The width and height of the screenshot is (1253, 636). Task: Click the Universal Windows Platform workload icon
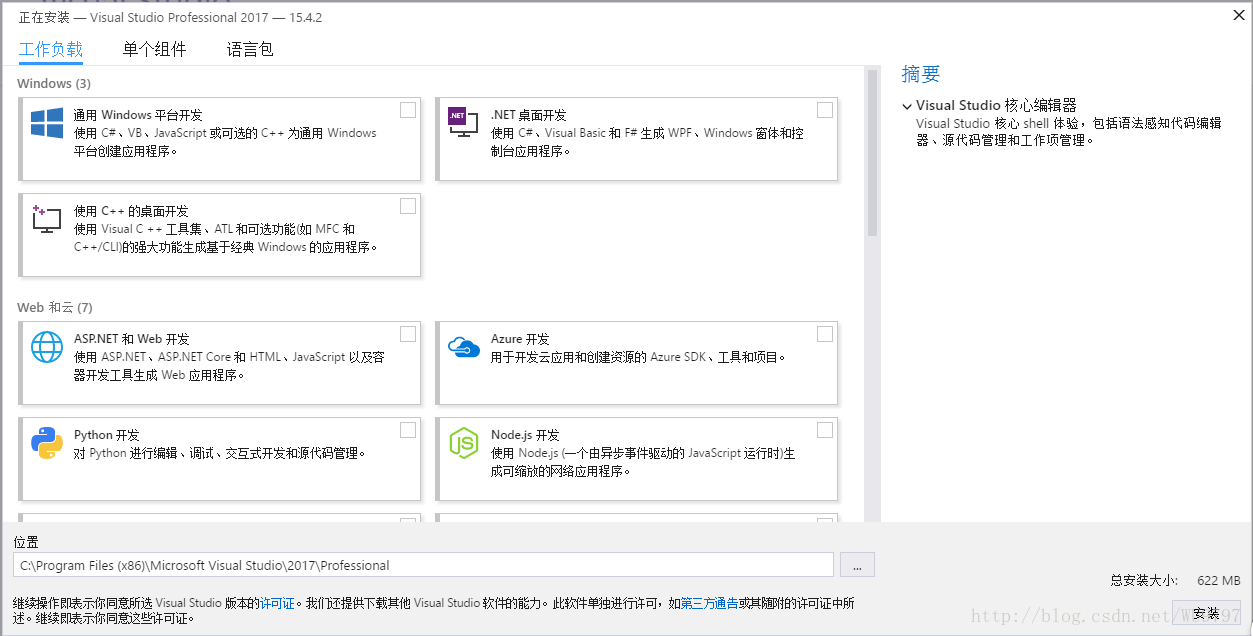click(47, 123)
